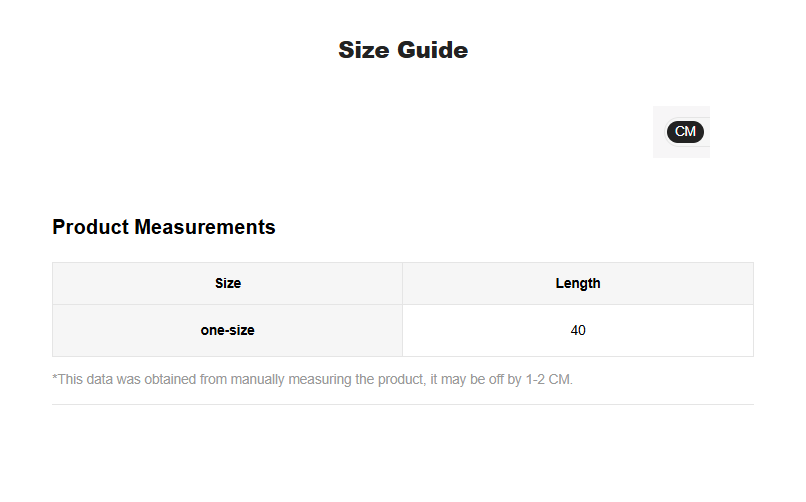Click the length value 40
The image size is (806, 502).
[578, 330]
